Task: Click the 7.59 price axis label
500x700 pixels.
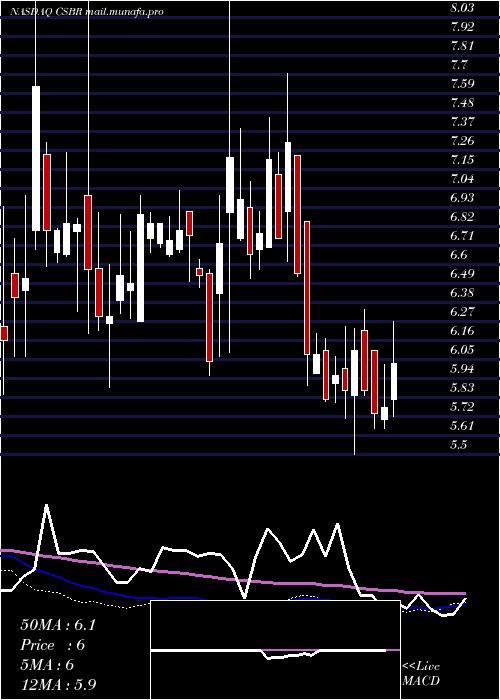Action: click(464, 83)
